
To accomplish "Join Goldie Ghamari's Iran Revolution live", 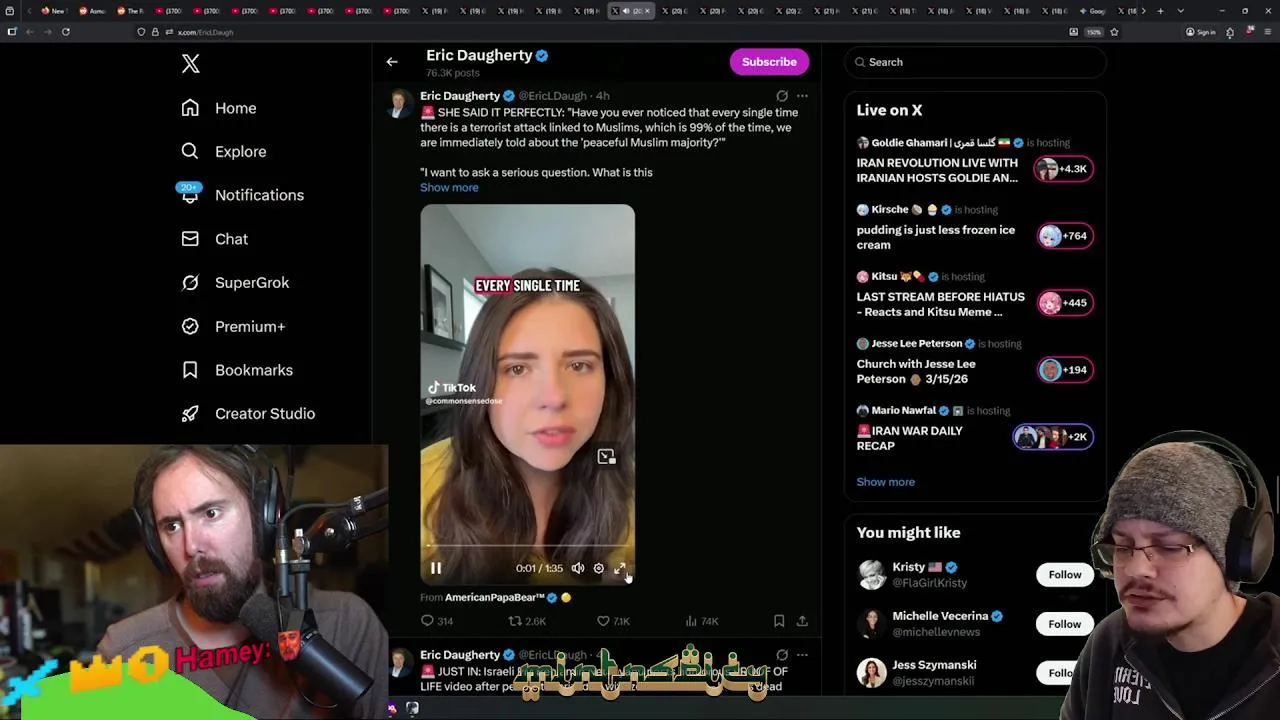I will (x=937, y=170).
